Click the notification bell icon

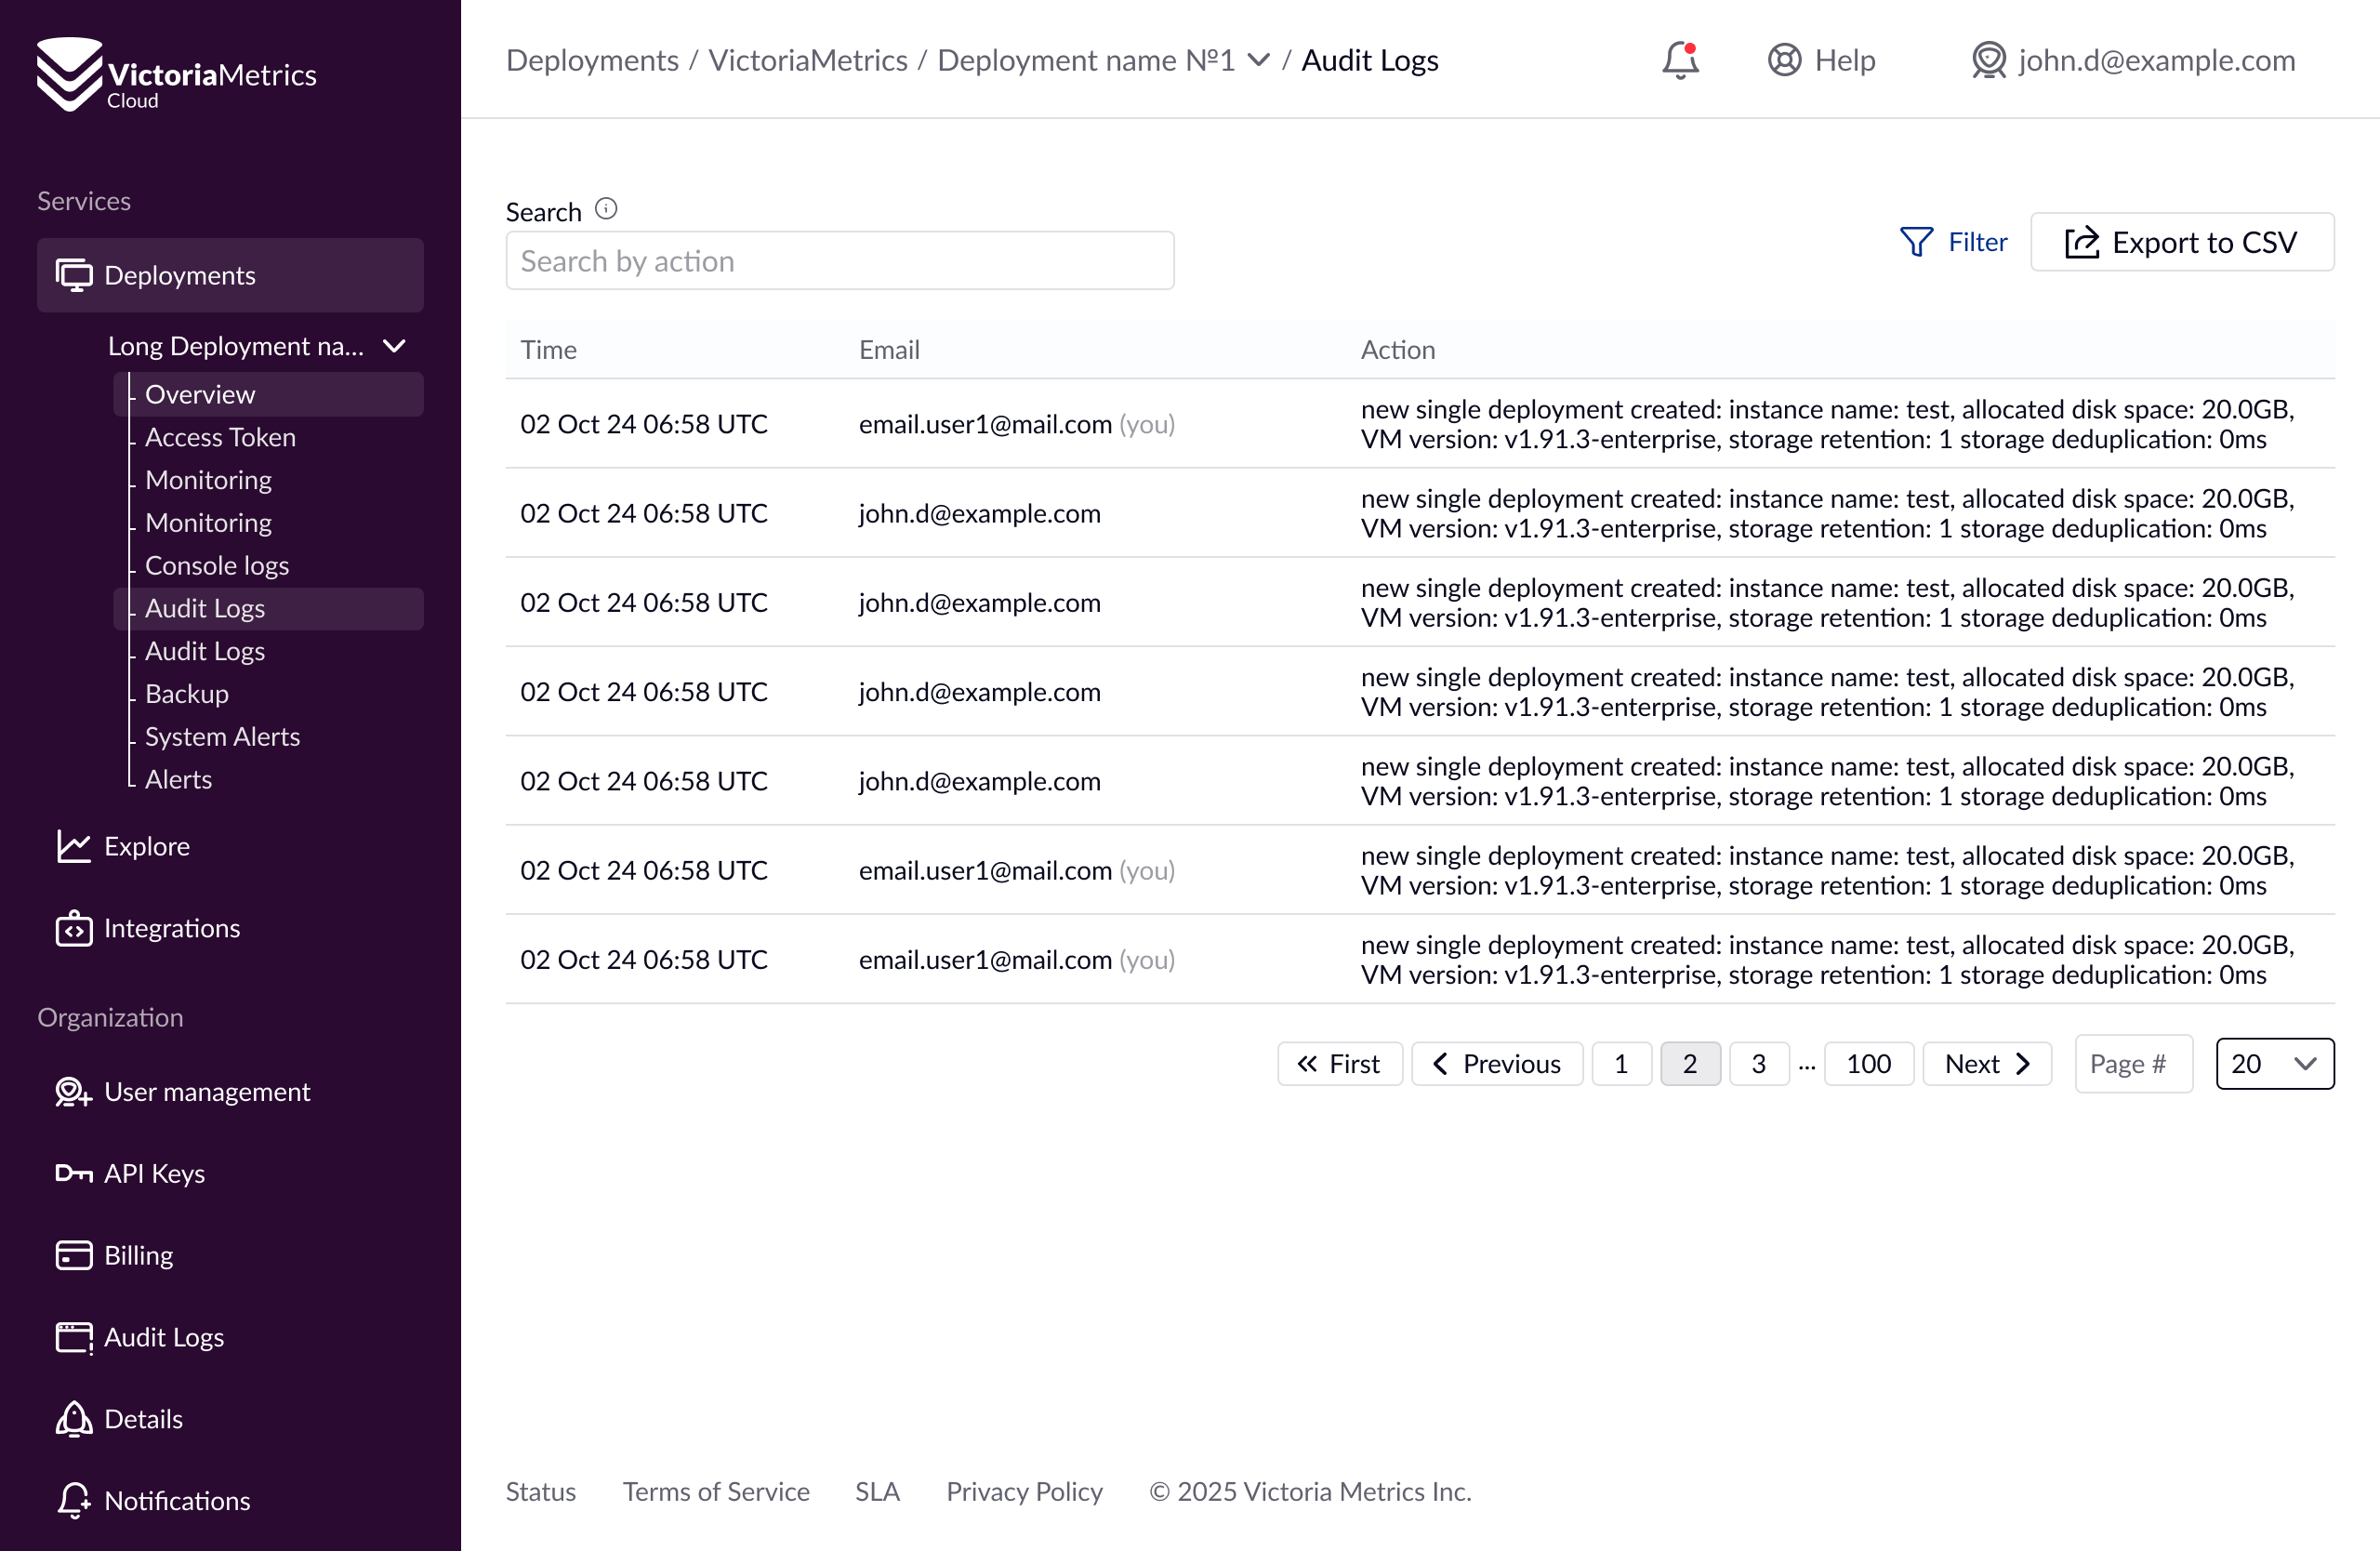point(1680,60)
